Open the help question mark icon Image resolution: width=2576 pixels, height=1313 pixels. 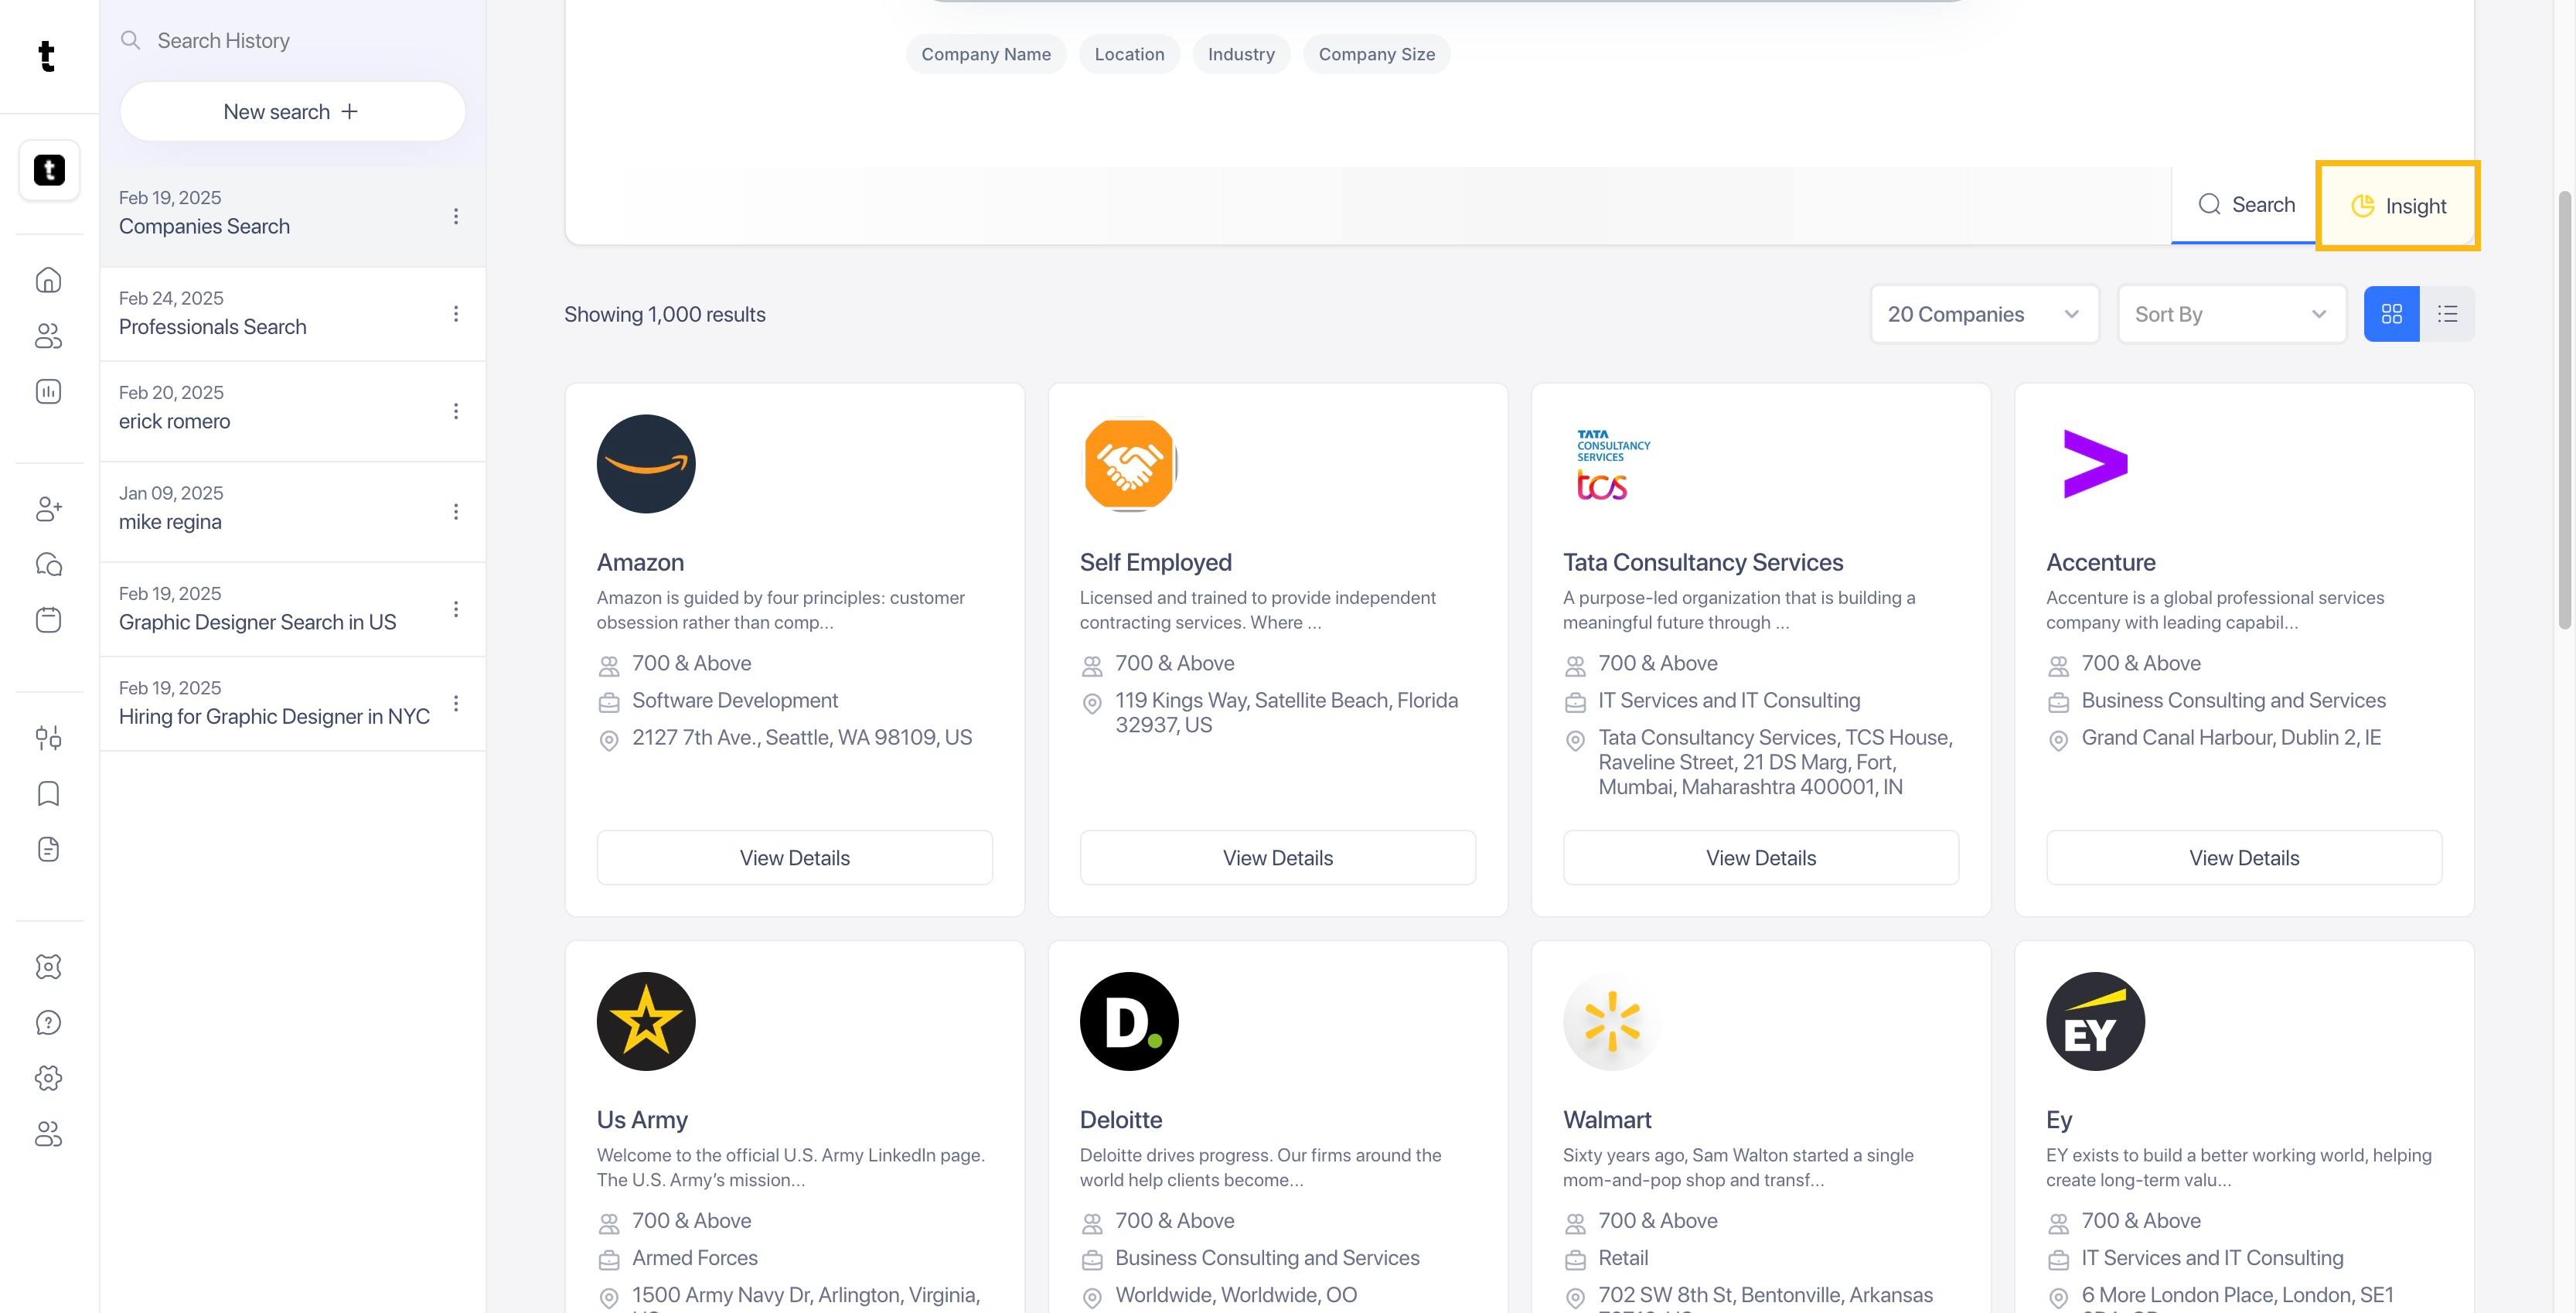(x=48, y=1022)
